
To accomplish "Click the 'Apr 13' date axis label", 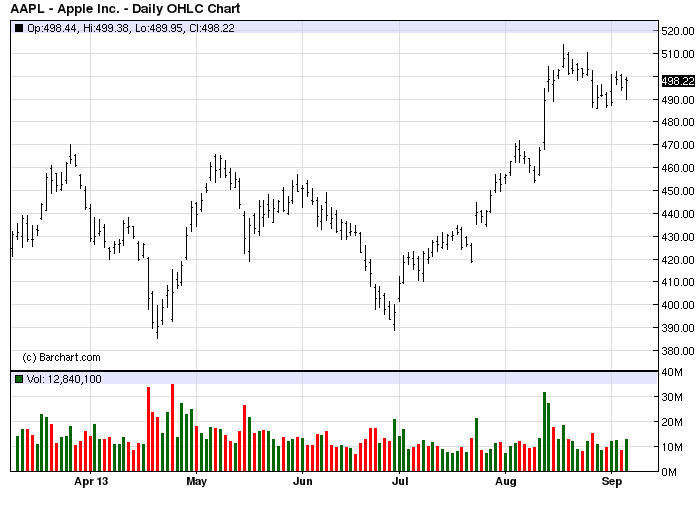I will point(91,482).
